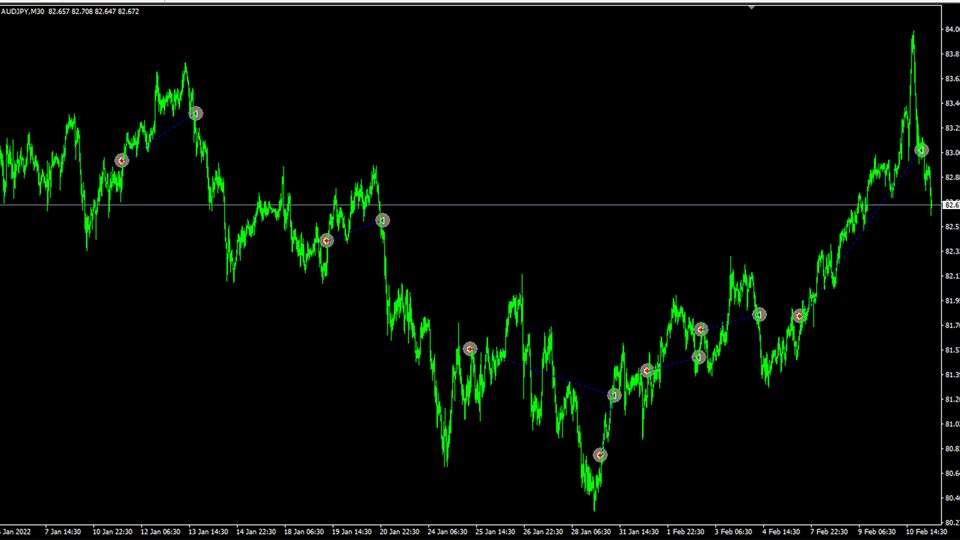
Task: Click the 80.6 price scale label
Action: click(x=952, y=473)
